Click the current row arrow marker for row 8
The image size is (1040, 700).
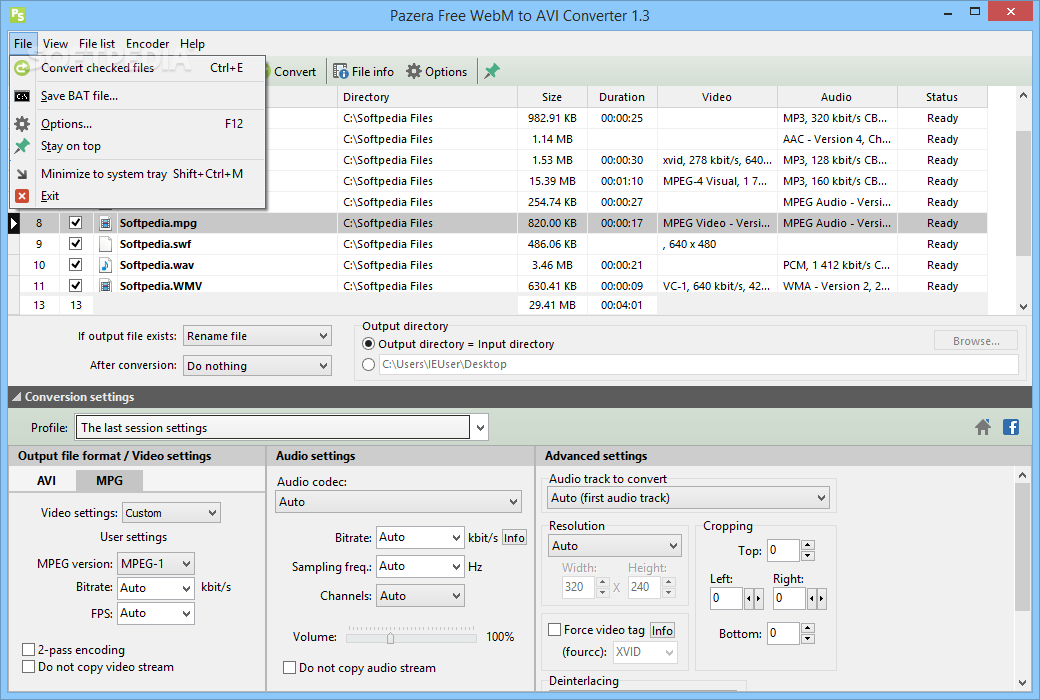tap(14, 223)
